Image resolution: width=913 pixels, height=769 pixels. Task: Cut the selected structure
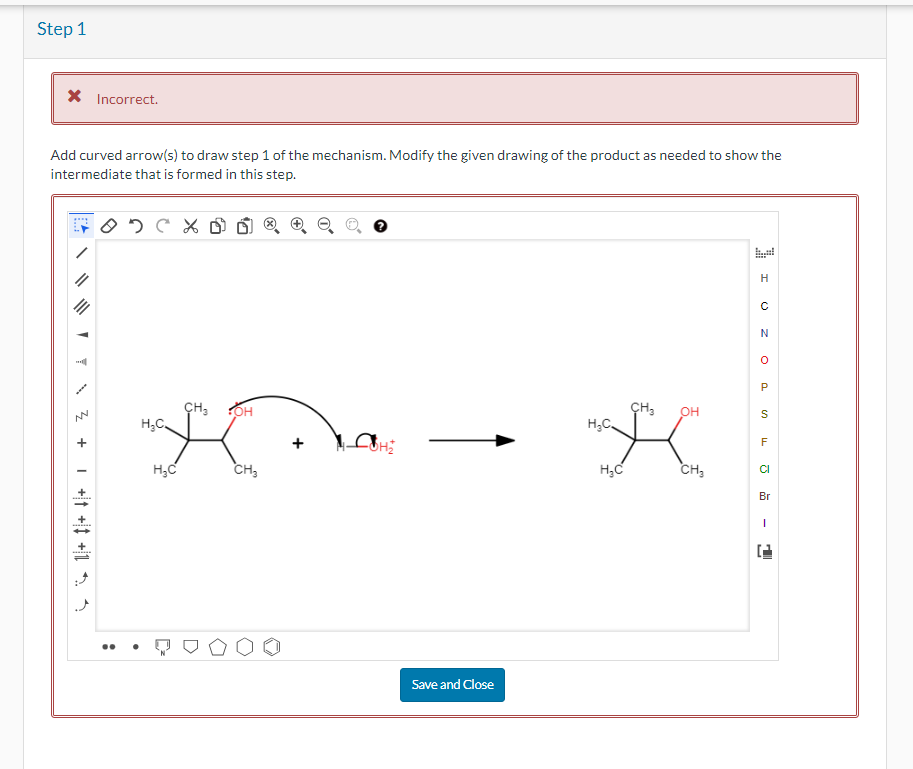pyautogui.click(x=190, y=226)
